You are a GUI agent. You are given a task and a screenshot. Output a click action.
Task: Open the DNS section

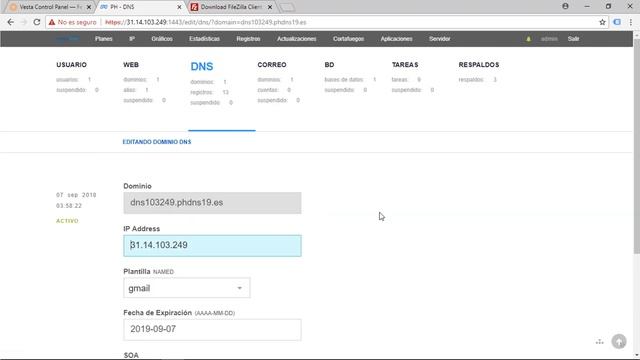click(x=202, y=66)
